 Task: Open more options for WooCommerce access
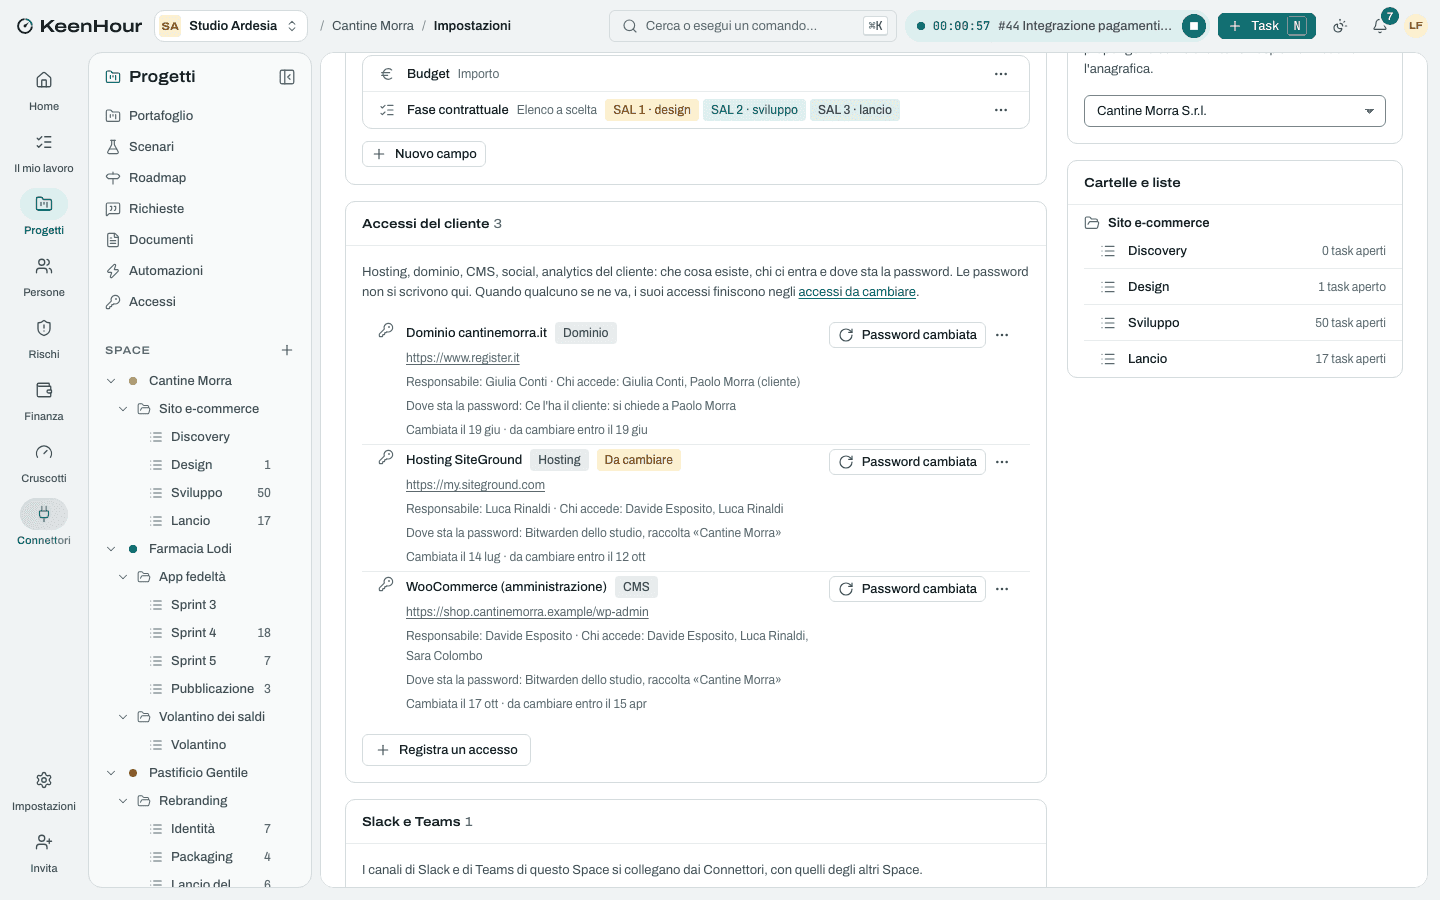coord(1002,589)
